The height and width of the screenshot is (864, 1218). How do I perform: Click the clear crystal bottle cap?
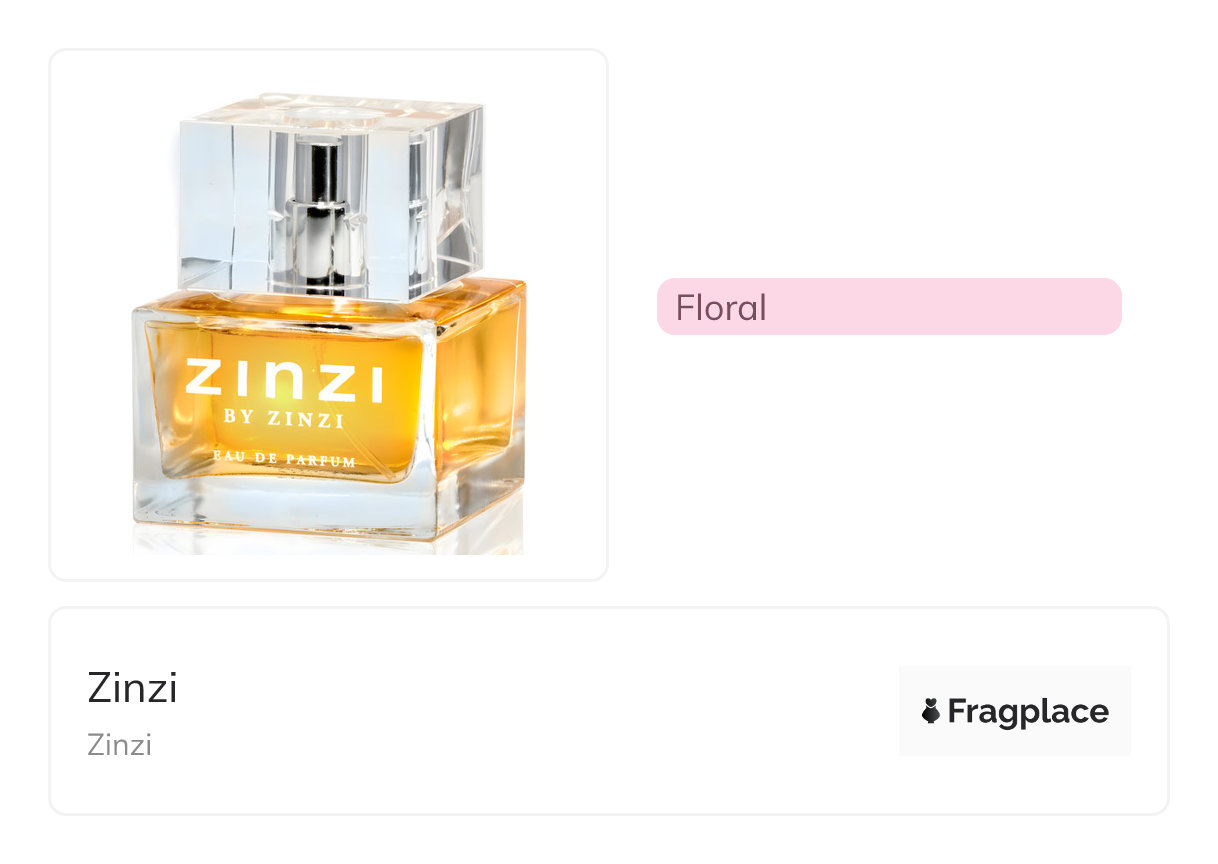pos(330,195)
